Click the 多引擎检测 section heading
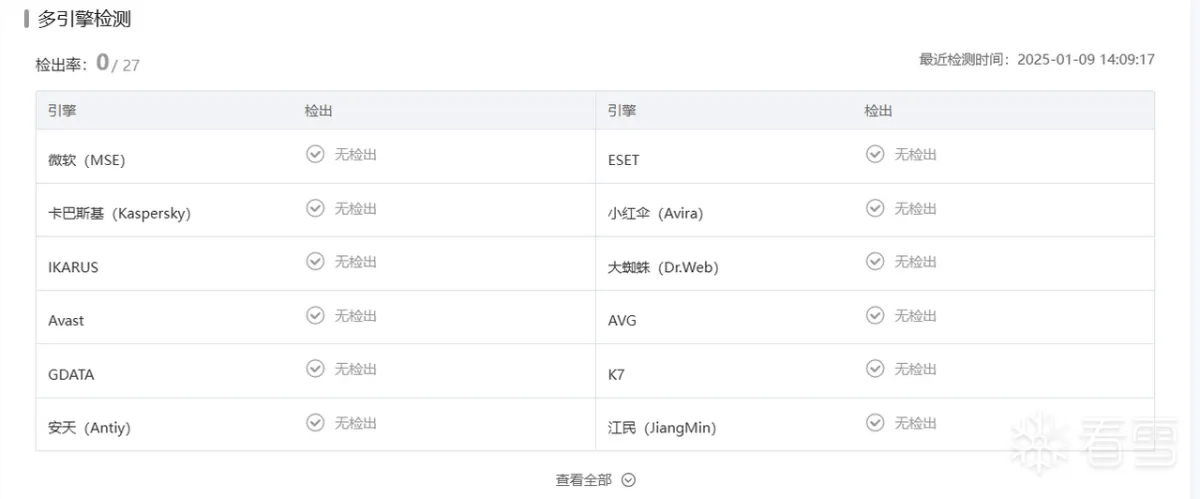 [x=84, y=18]
